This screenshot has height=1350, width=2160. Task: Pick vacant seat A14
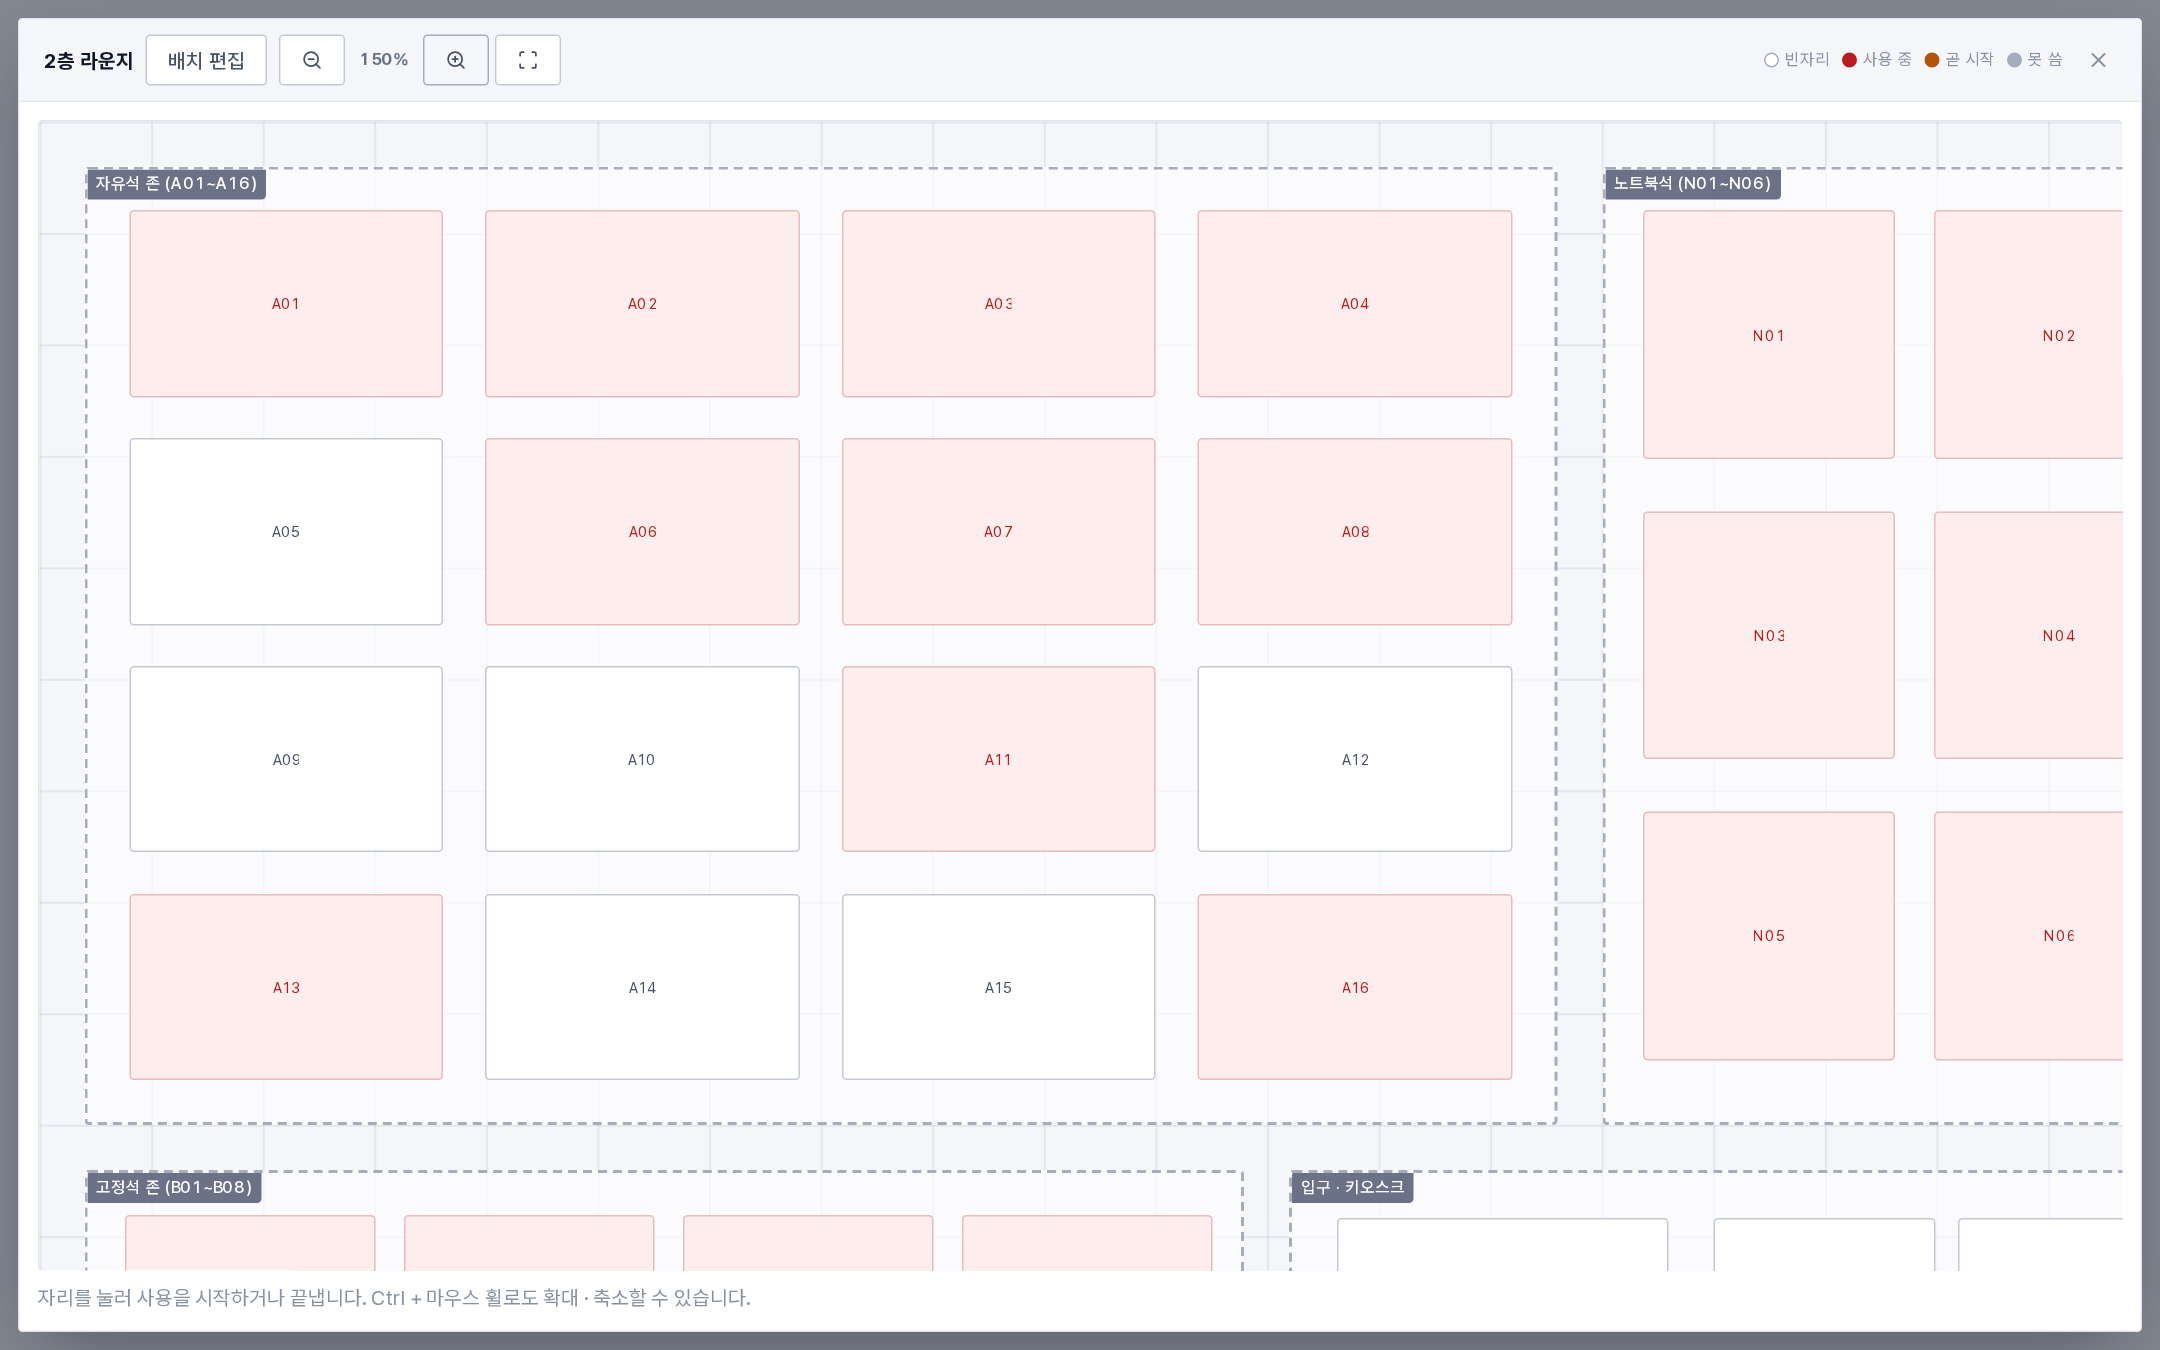tap(642, 987)
